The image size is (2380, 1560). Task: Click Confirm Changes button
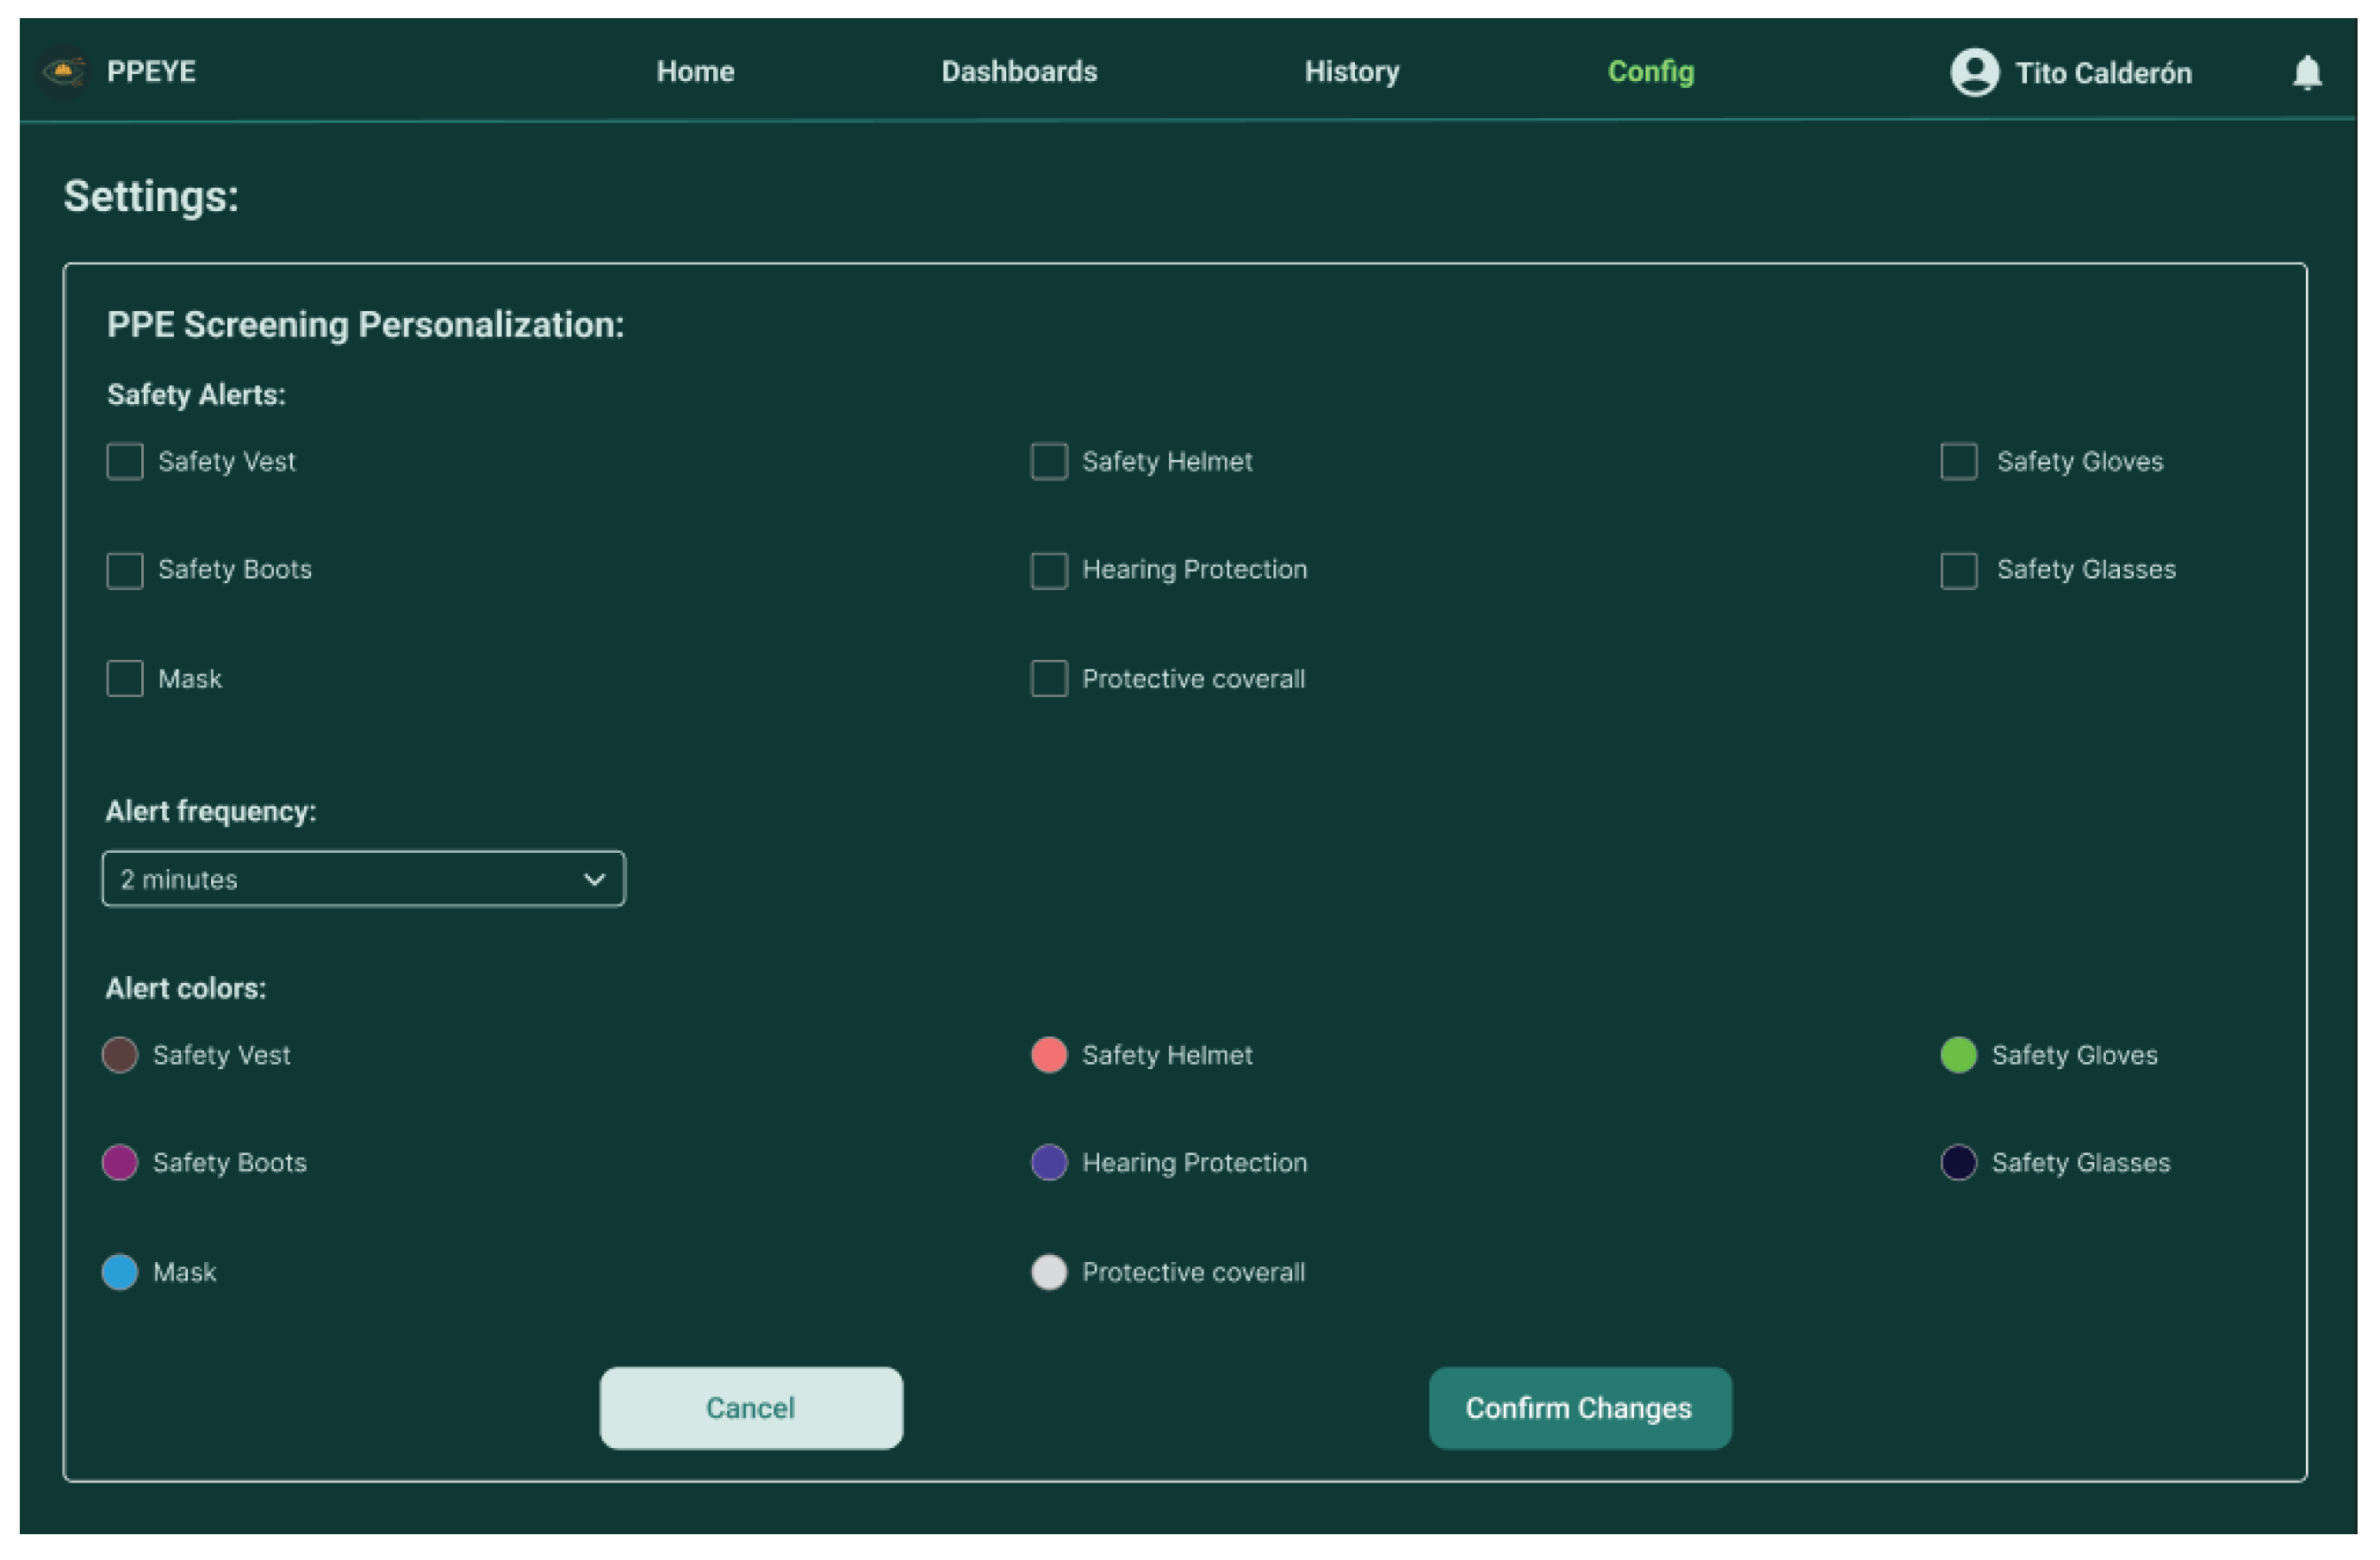(1579, 1408)
